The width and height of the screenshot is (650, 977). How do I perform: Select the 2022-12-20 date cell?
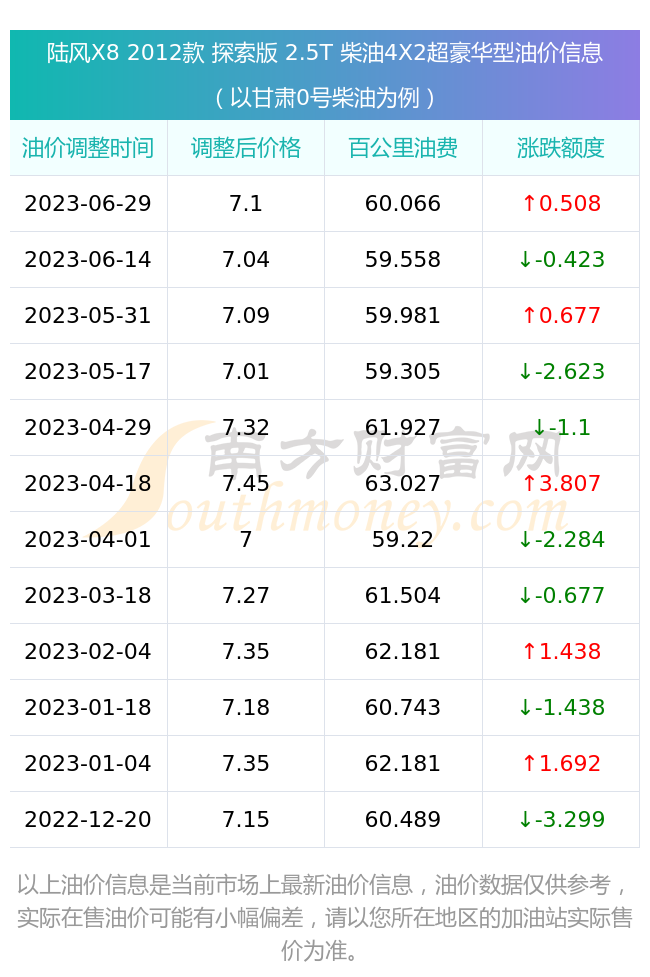(x=88, y=819)
